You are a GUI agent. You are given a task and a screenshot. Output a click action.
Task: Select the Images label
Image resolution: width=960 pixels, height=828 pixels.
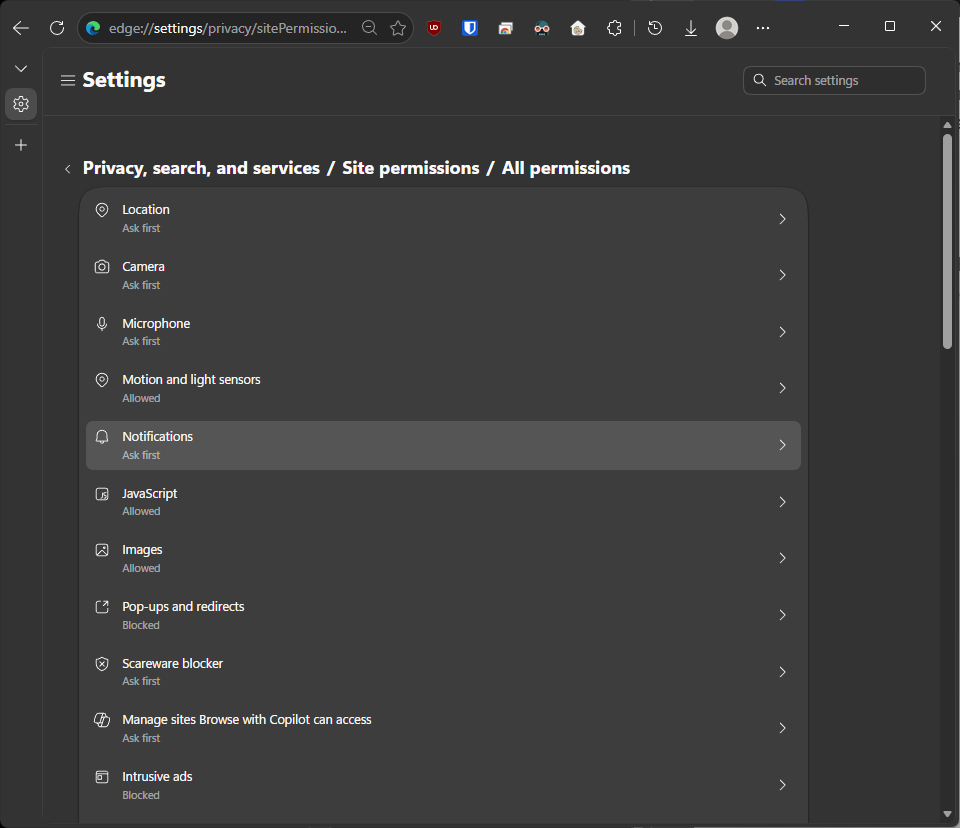click(142, 550)
